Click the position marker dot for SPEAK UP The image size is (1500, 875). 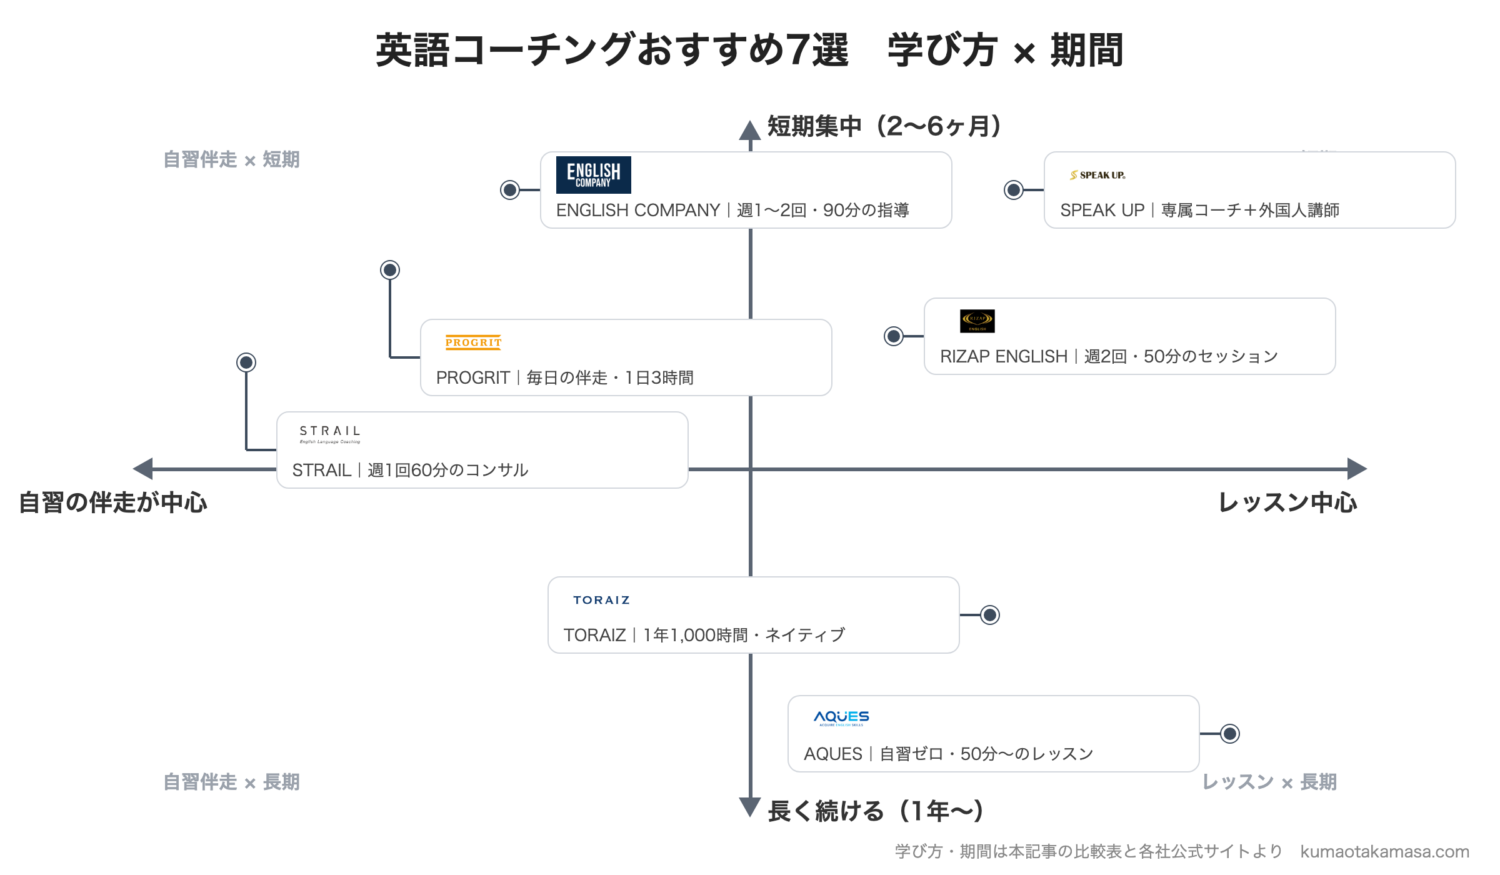pyautogui.click(x=1014, y=190)
